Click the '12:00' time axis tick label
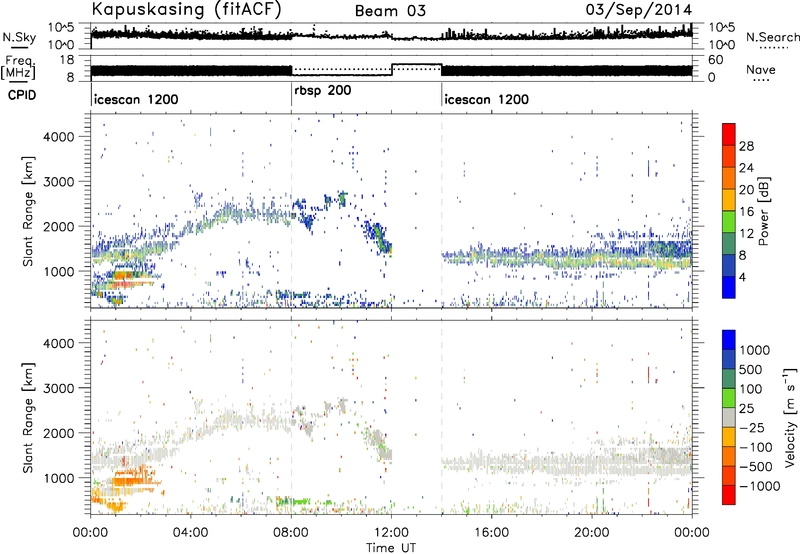The image size is (800, 554). [x=391, y=533]
